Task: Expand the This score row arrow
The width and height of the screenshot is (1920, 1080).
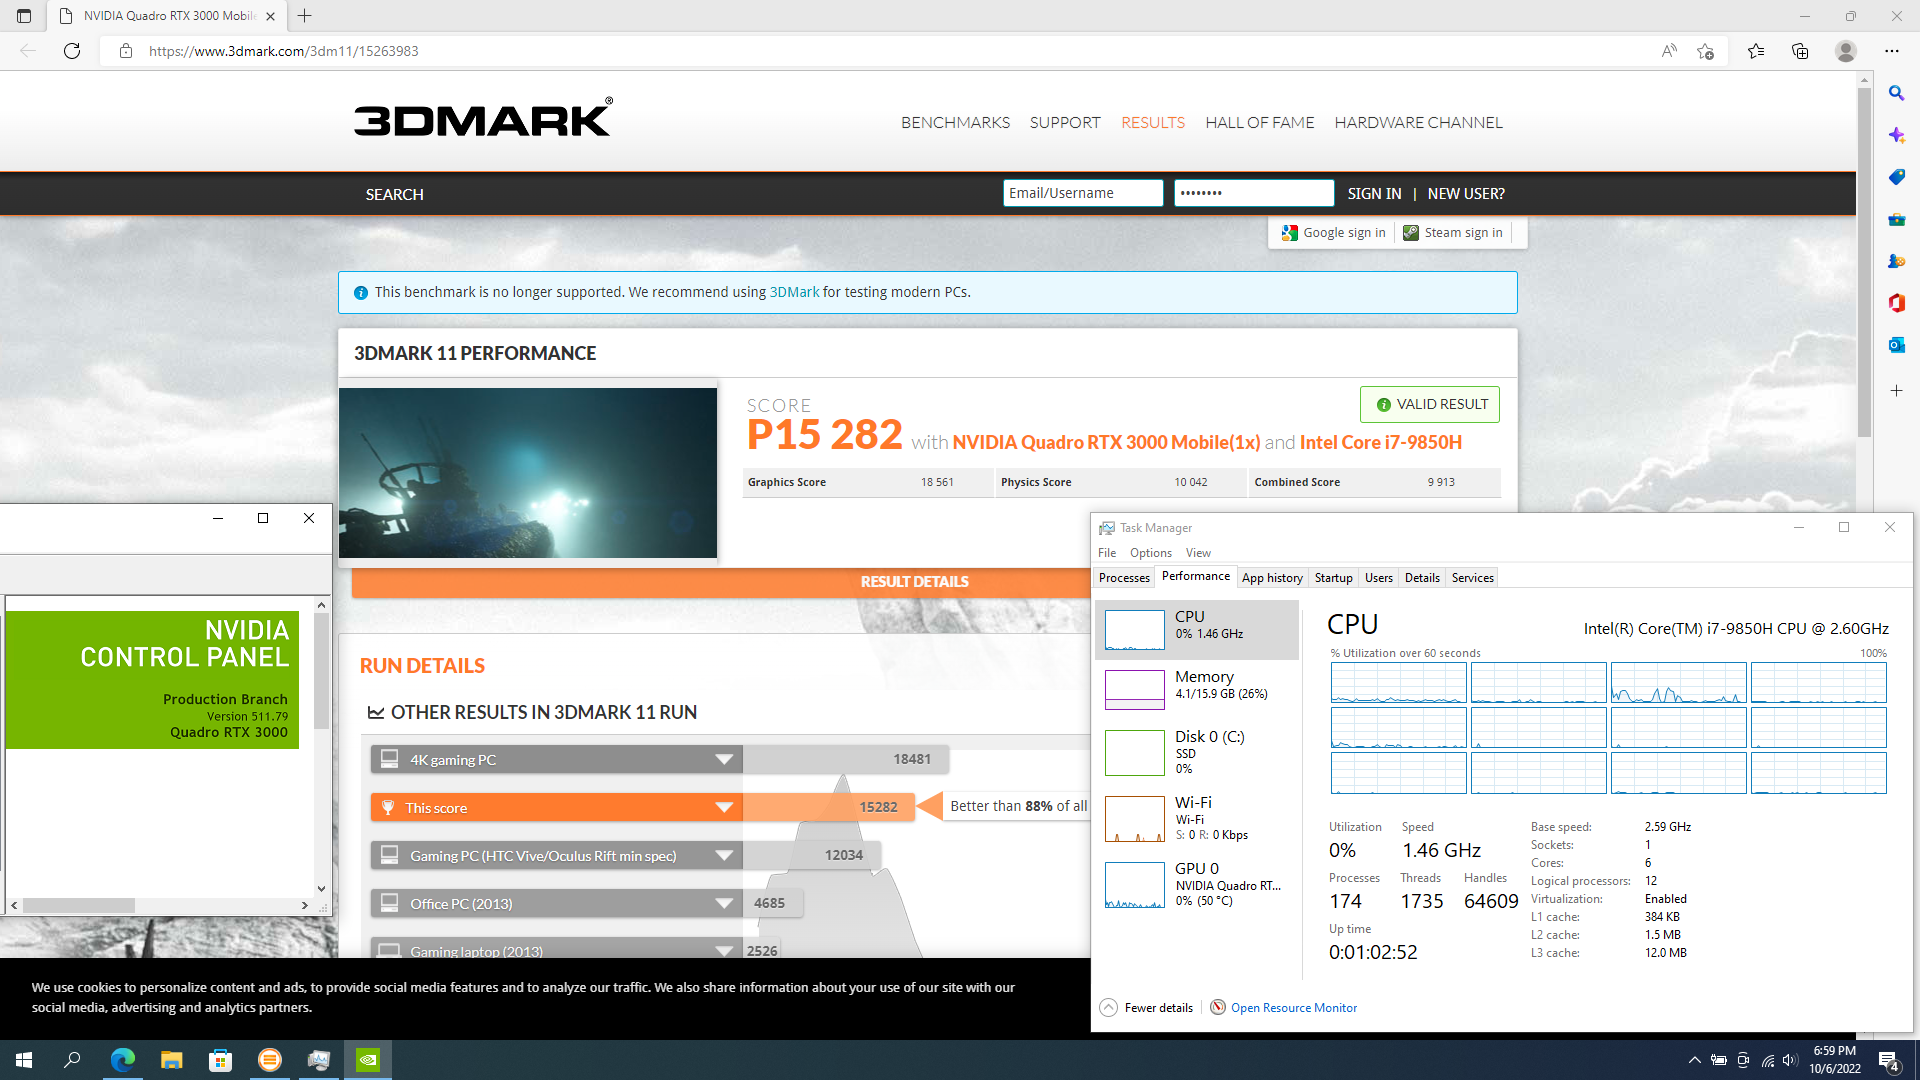Action: coord(724,808)
